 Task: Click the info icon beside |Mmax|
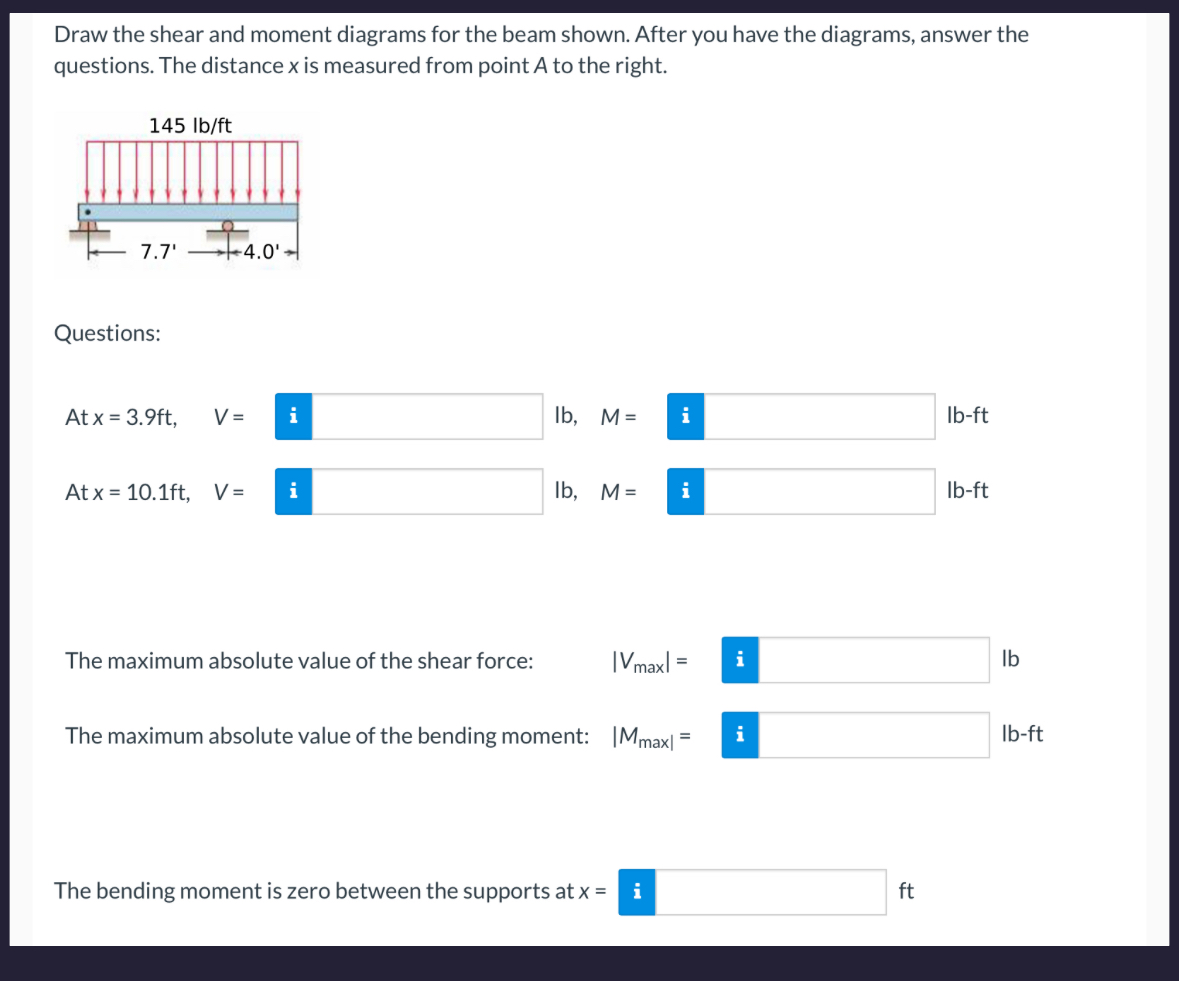pos(739,735)
